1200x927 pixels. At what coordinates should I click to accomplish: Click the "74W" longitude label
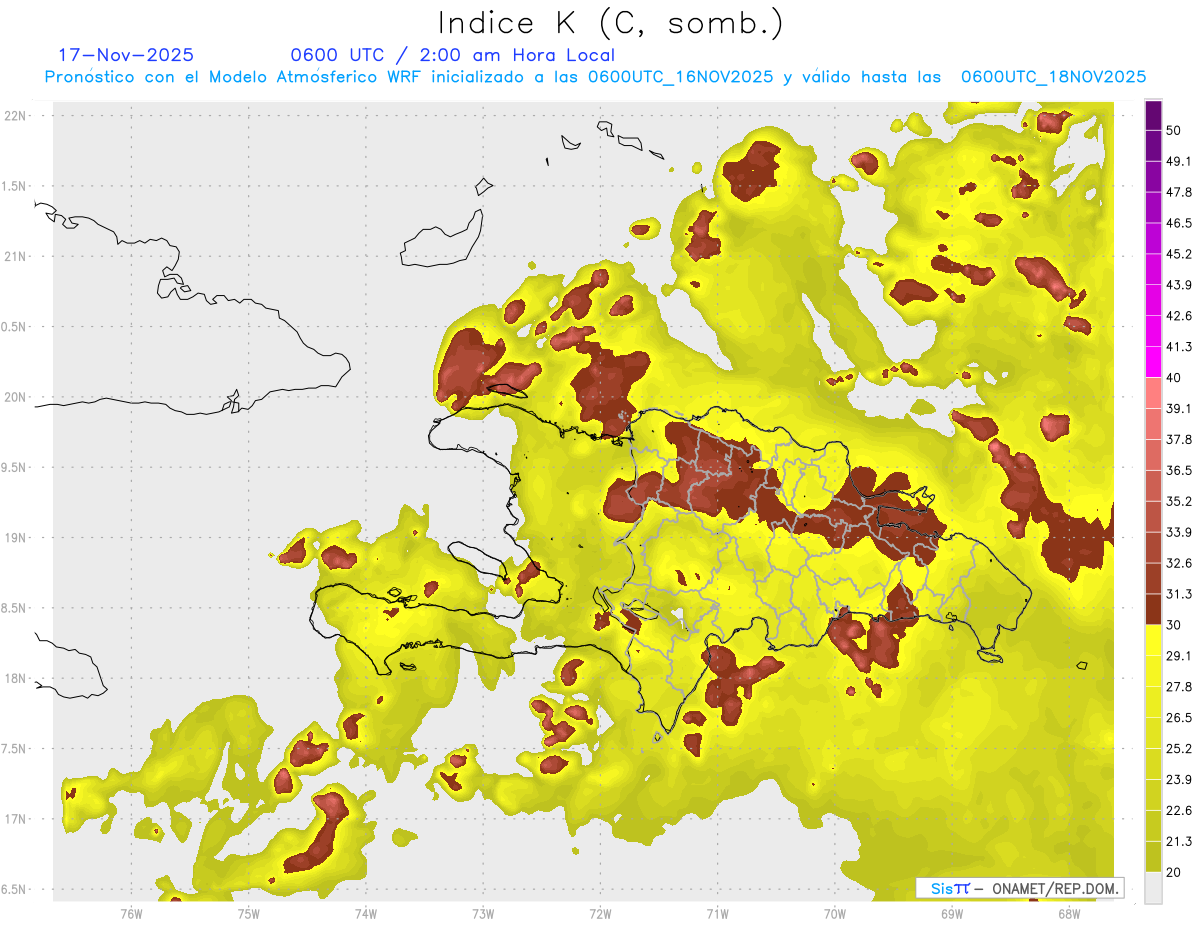pos(366,913)
